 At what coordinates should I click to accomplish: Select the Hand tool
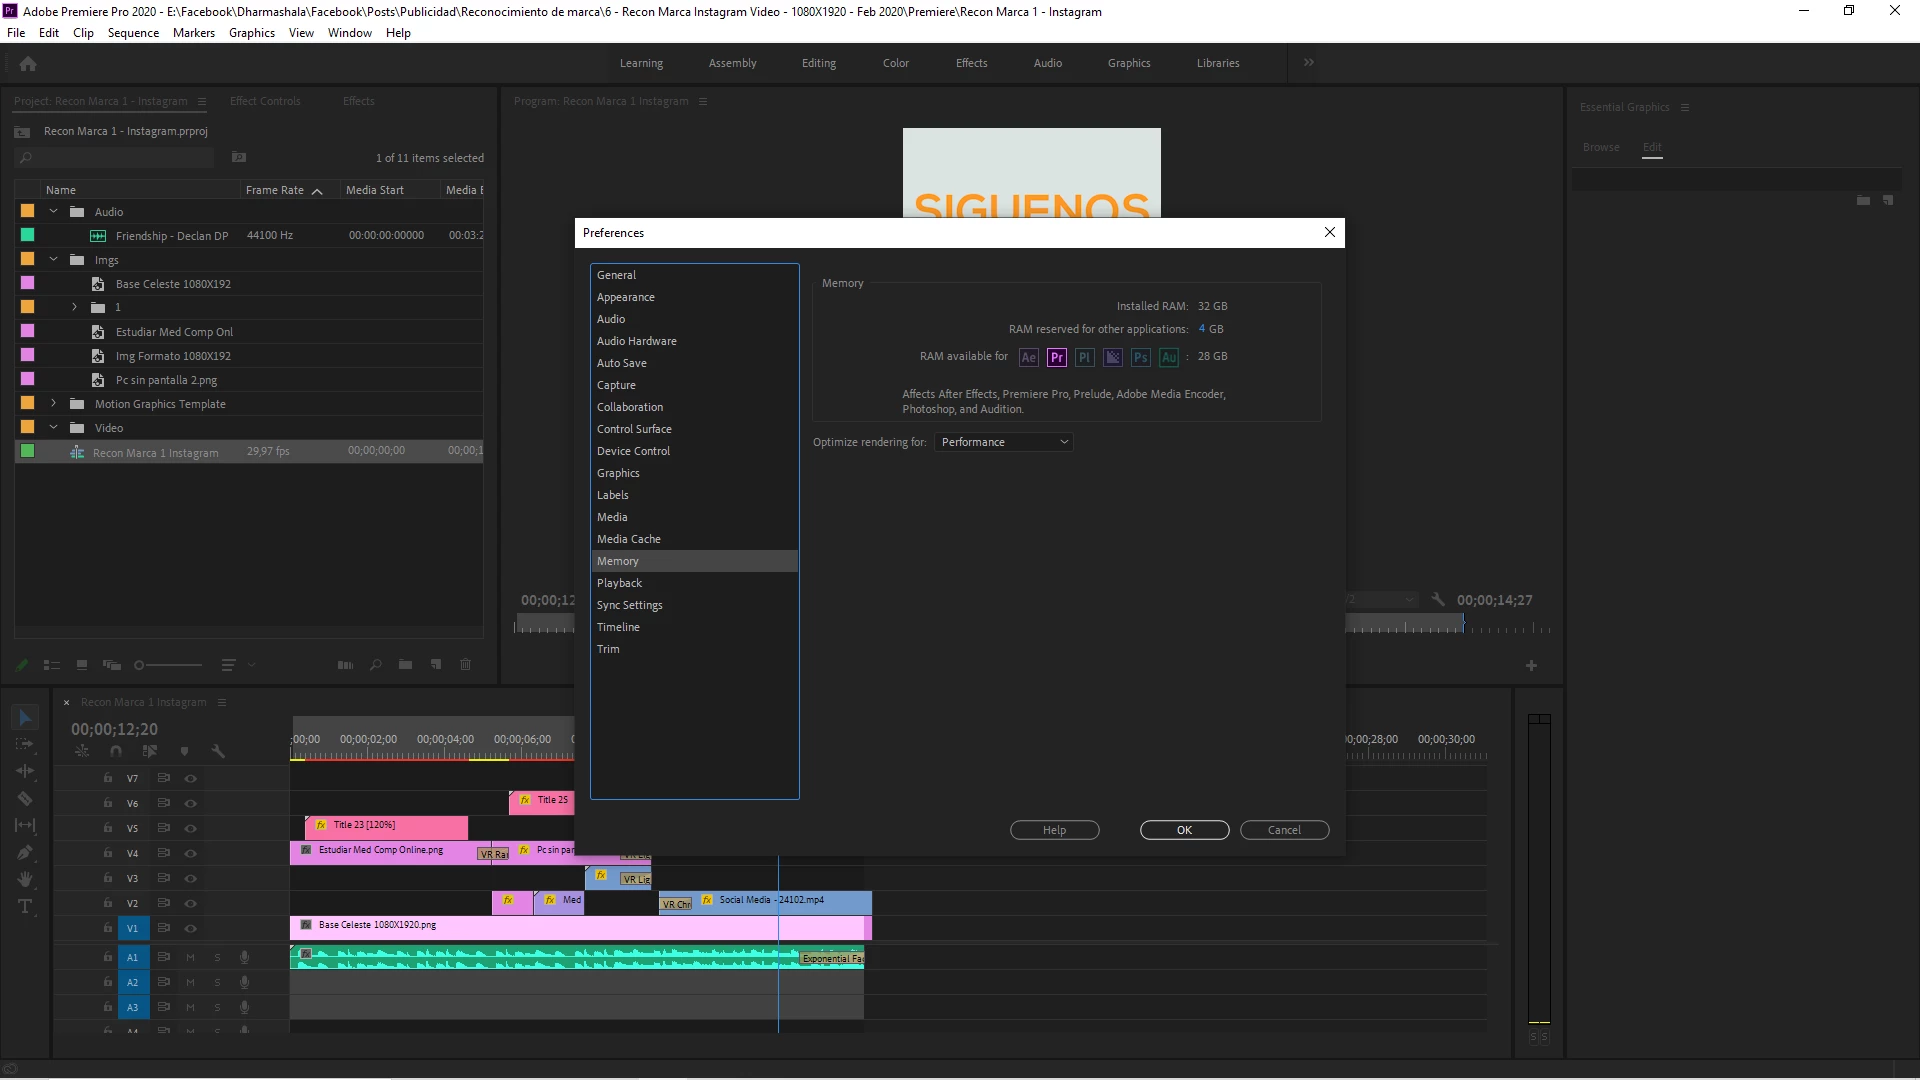click(x=25, y=880)
